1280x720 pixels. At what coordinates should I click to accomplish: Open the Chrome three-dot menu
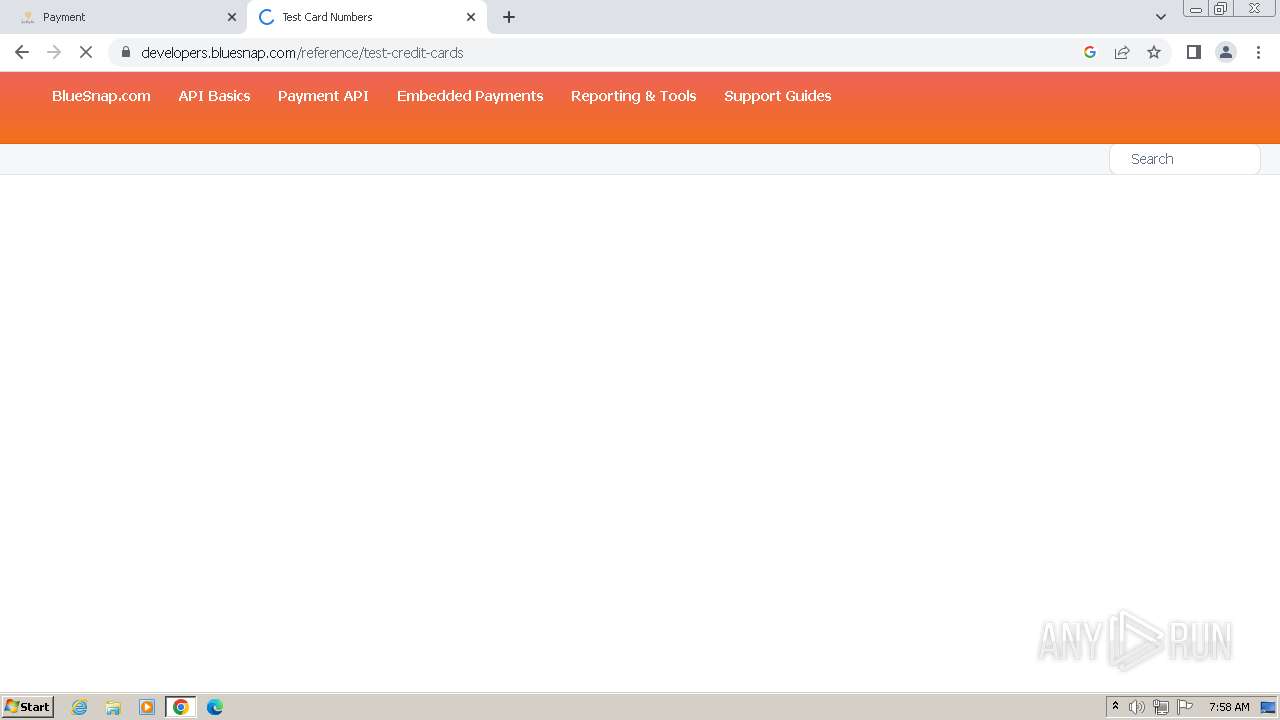pyautogui.click(x=1258, y=52)
